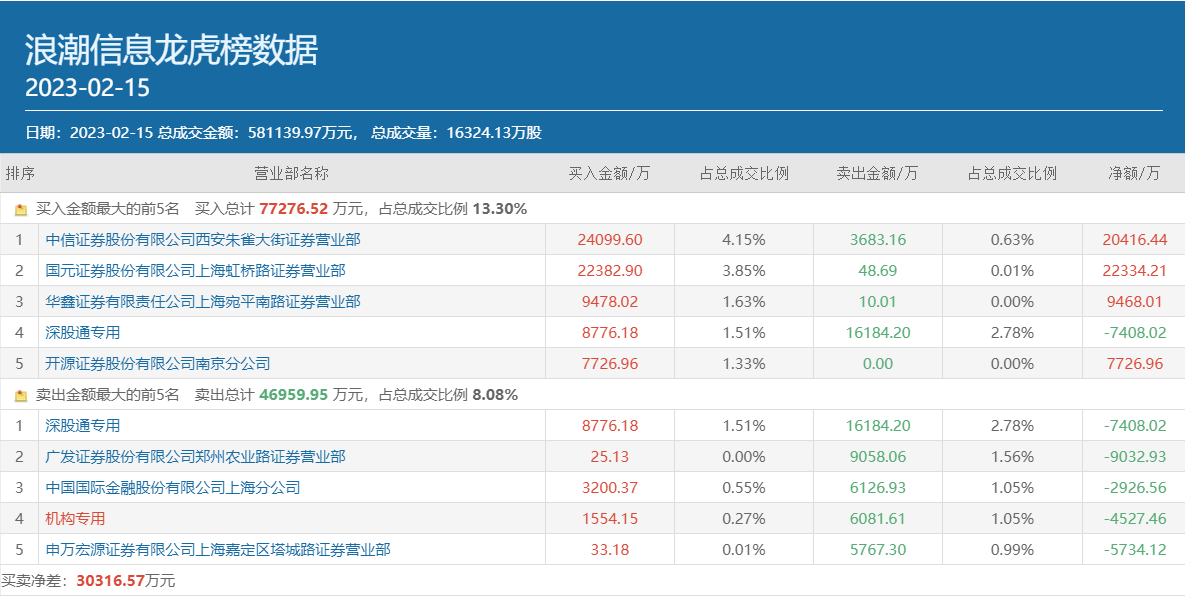
Task: Click 深股通专用 in the sell list
Action: tap(83, 425)
